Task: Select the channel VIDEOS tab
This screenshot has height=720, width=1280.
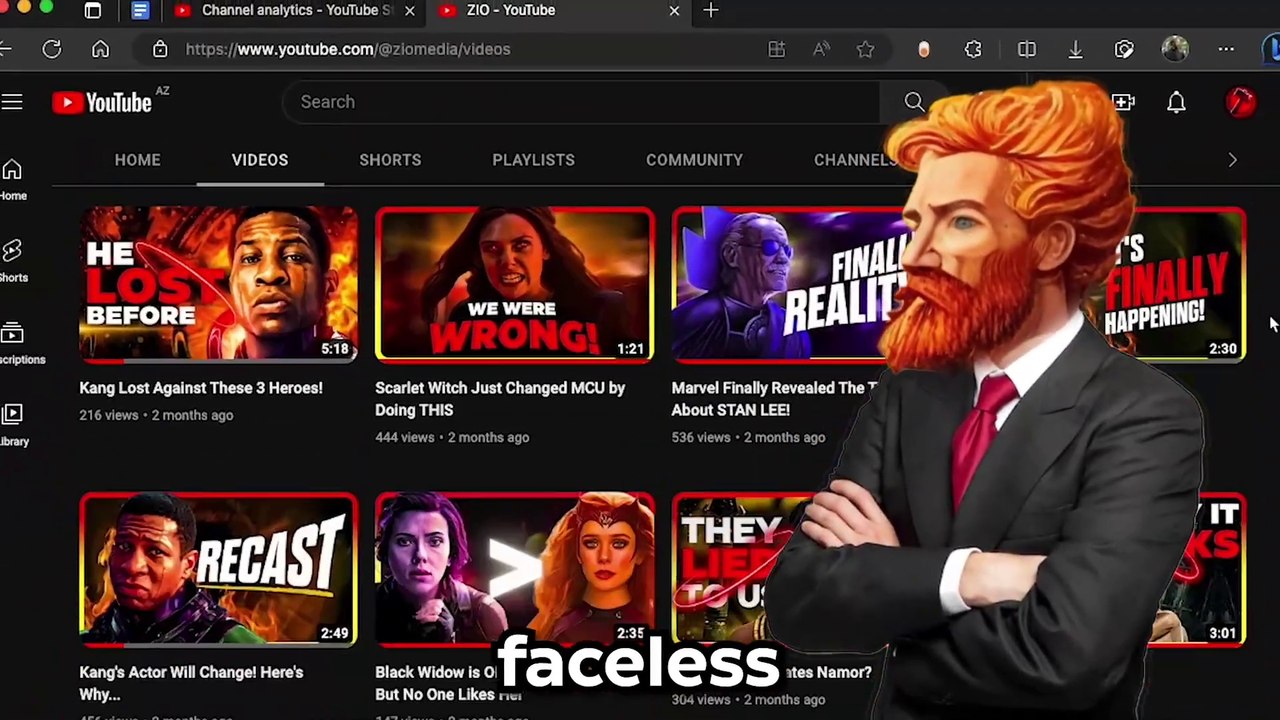Action: (260, 160)
